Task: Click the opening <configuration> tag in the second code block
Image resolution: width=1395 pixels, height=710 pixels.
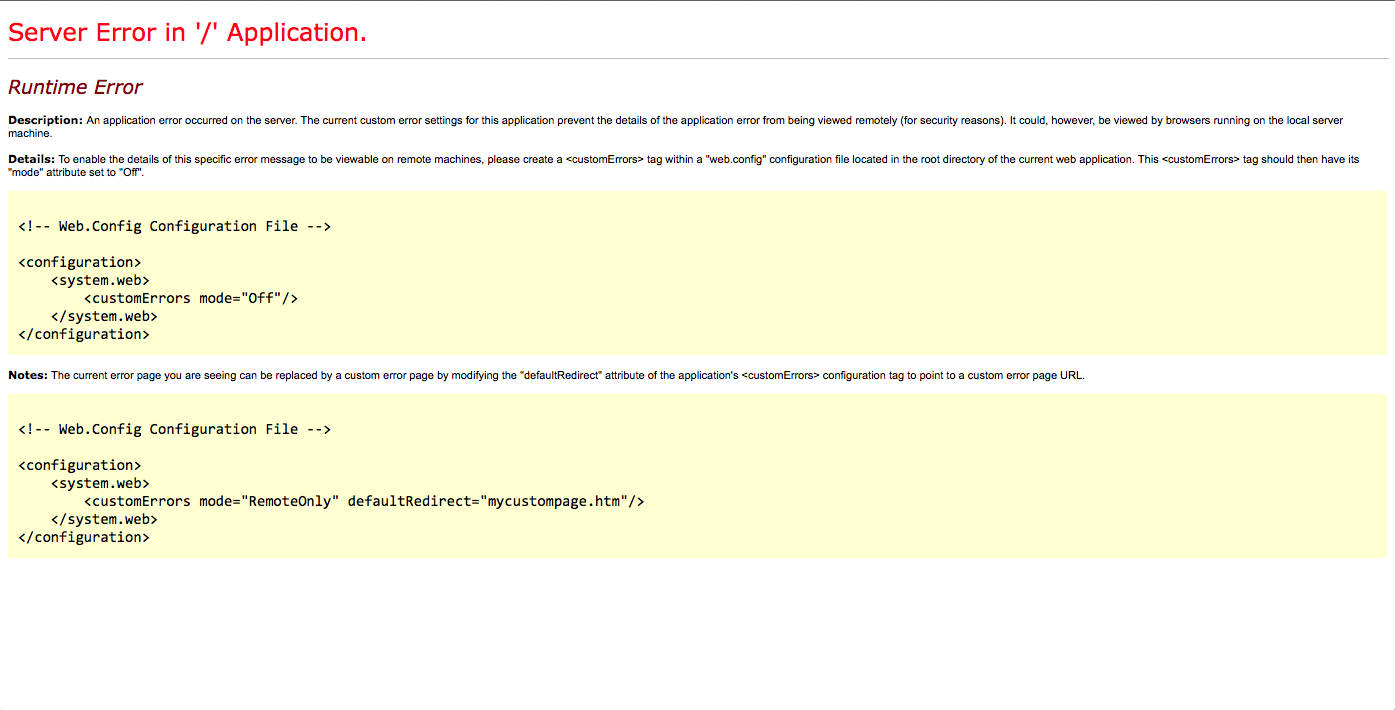Action: pyautogui.click(x=80, y=465)
